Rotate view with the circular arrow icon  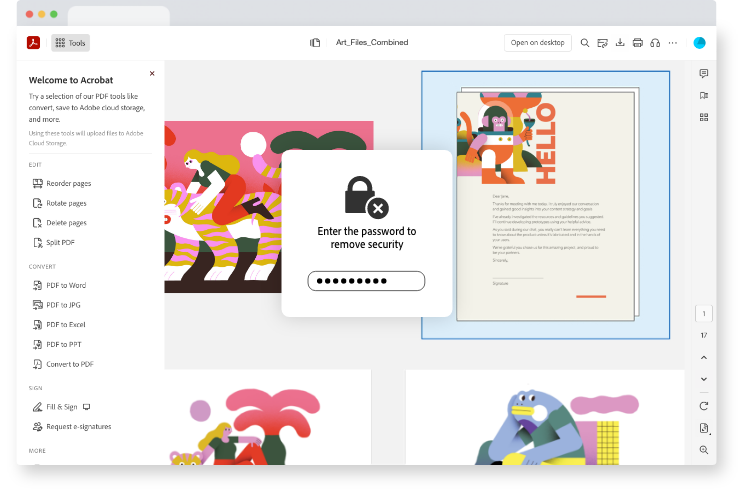click(704, 406)
